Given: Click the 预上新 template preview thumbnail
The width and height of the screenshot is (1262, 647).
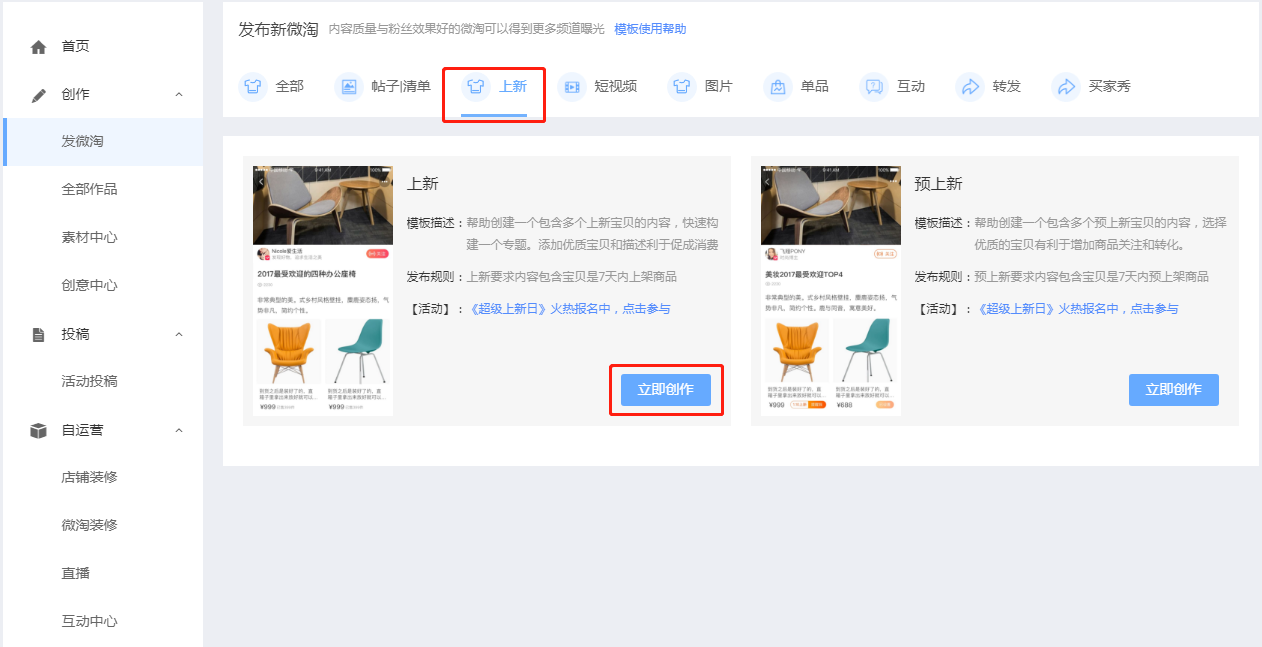Looking at the screenshot, I should (x=831, y=290).
